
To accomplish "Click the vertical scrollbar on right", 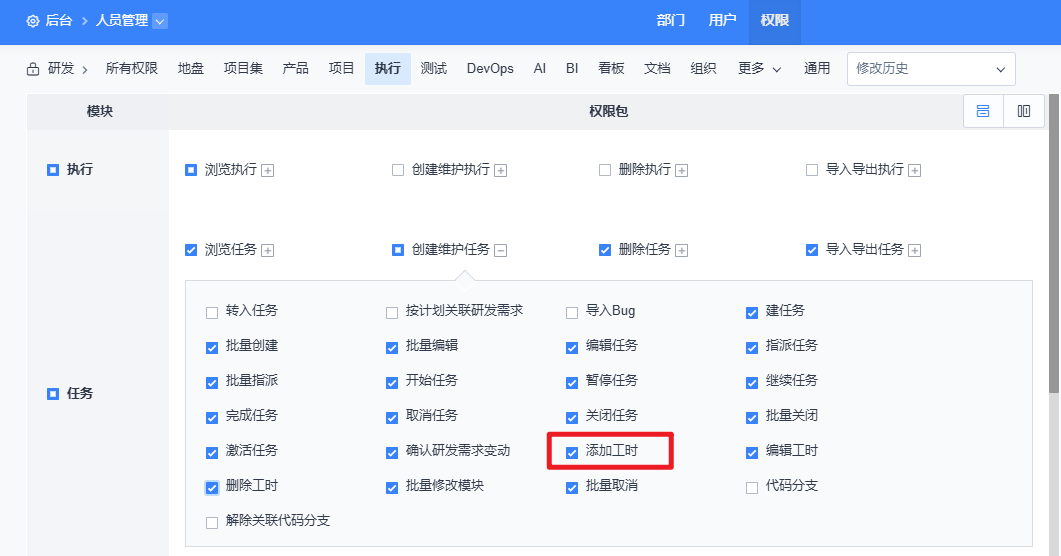I will click(x=1054, y=250).
